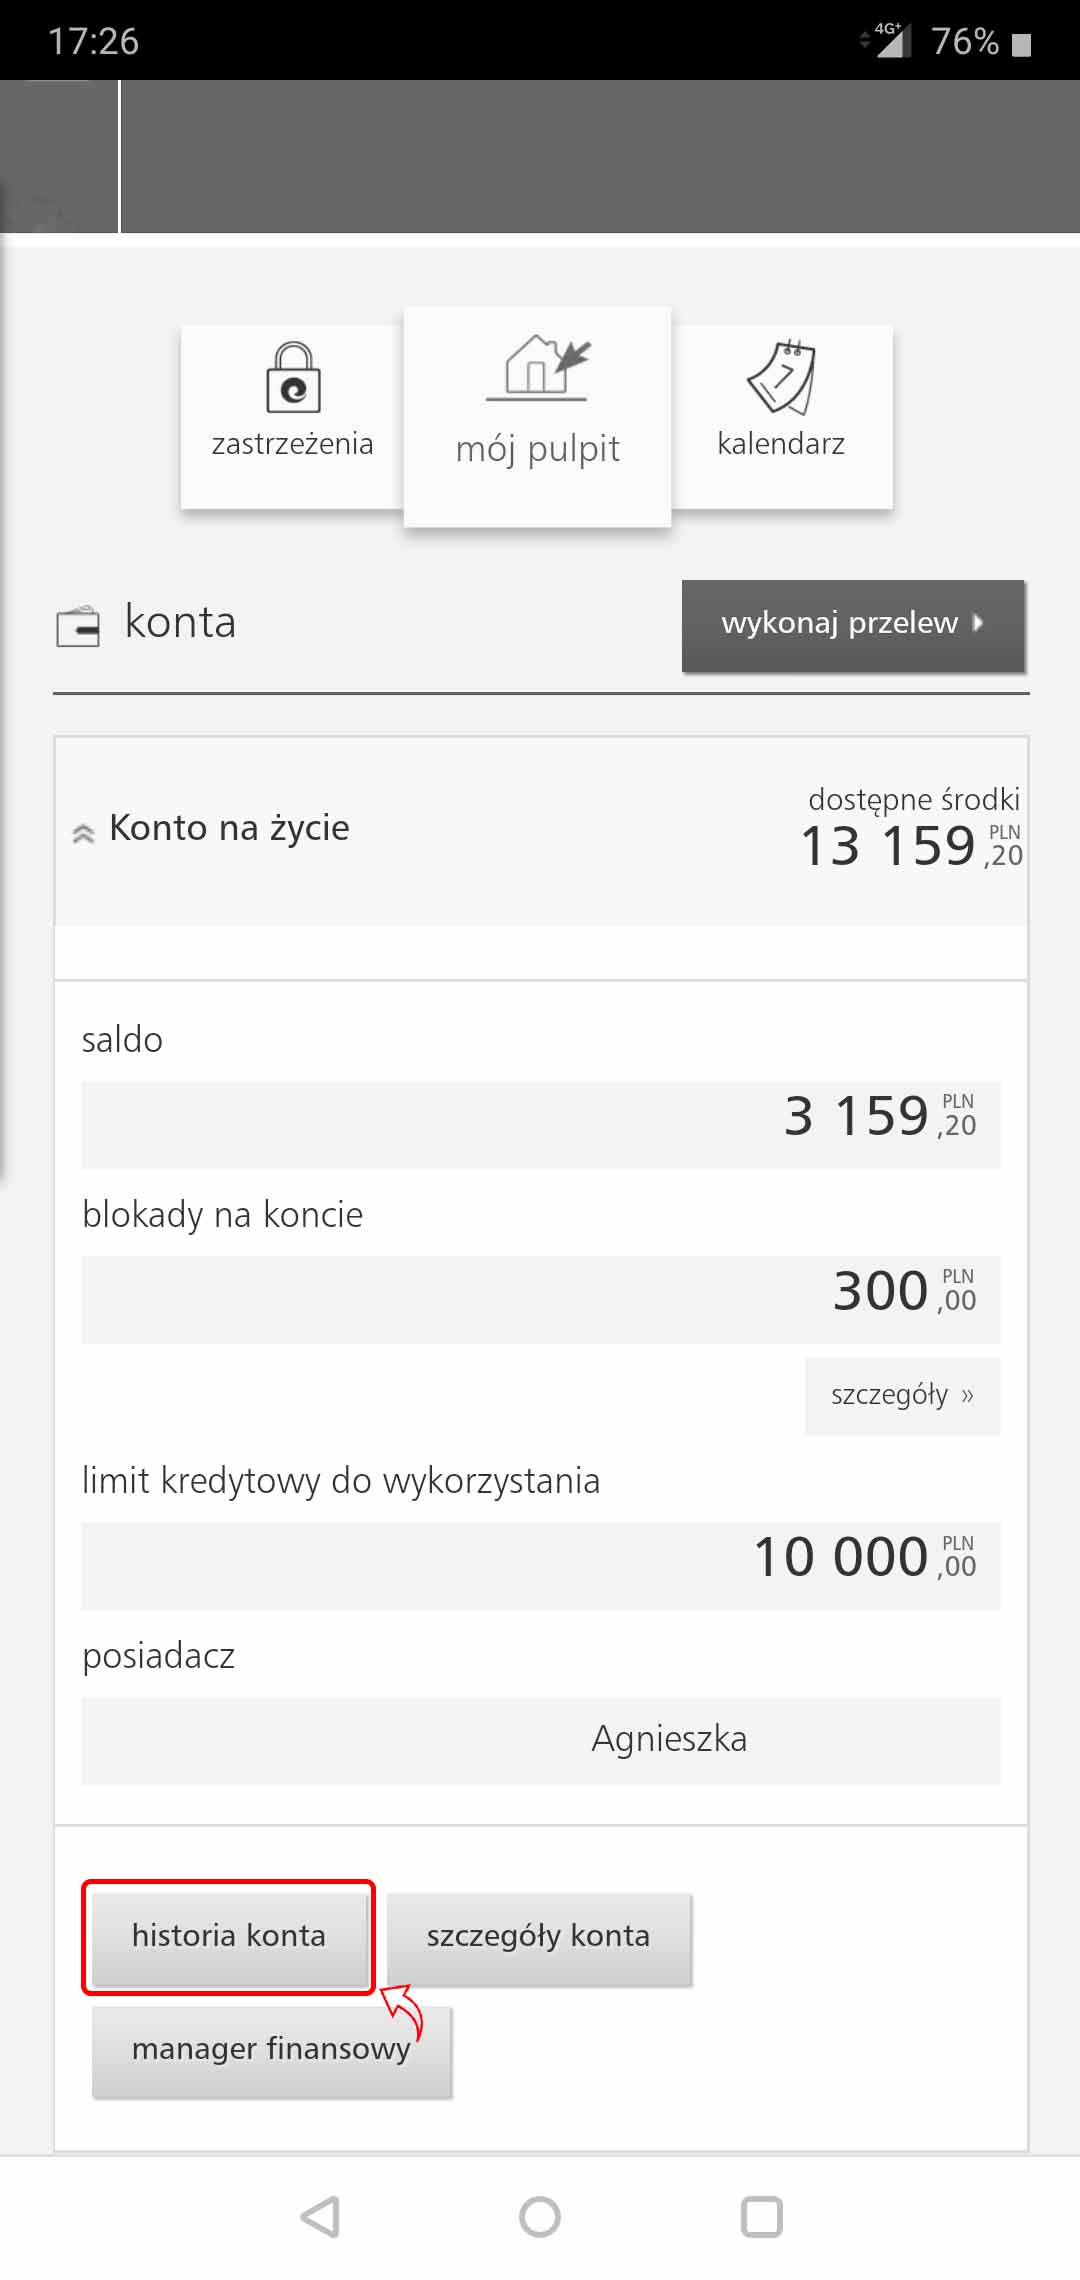Tap the battery status icon
The width and height of the screenshot is (1080, 2280).
click(x=1021, y=43)
